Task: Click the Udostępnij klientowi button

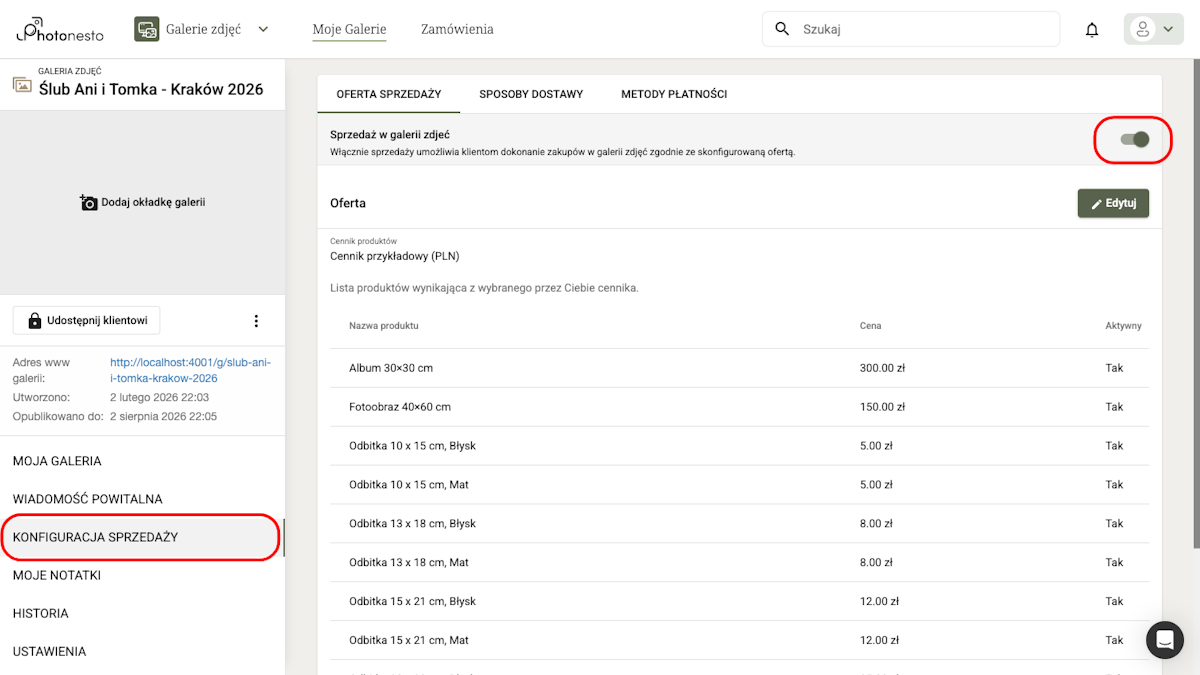Action: (x=87, y=321)
